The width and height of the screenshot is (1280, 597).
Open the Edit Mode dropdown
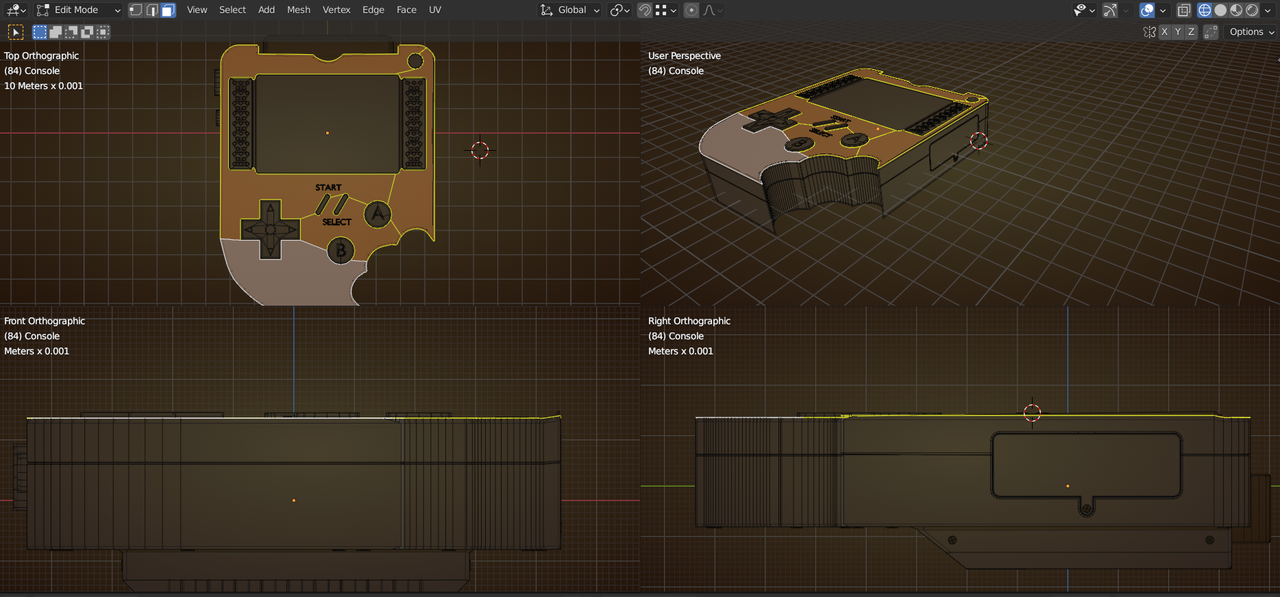pos(78,10)
